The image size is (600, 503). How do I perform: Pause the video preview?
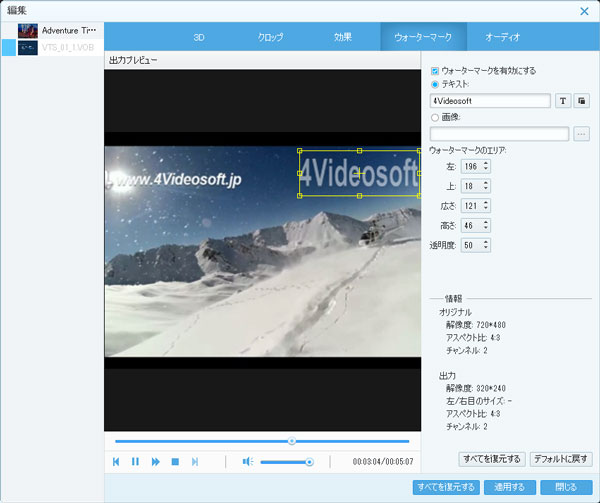(x=135, y=461)
